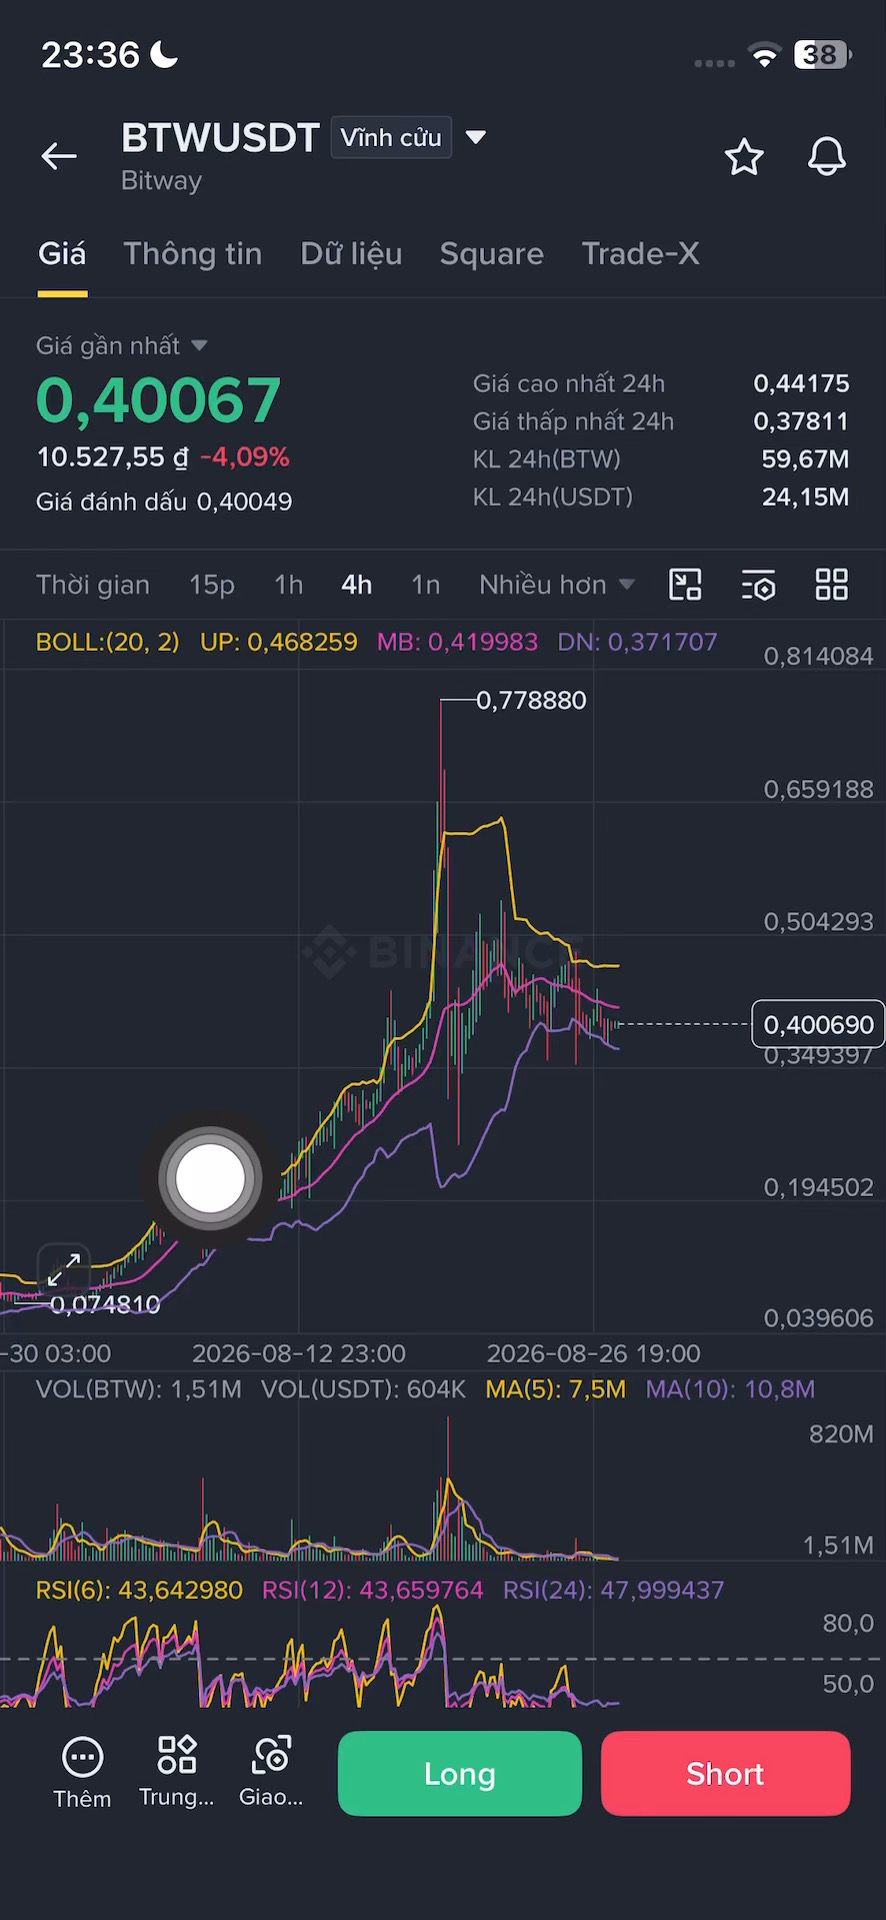The height and width of the screenshot is (1920, 886).
Task: Tap the back arrow icon
Action: [59, 156]
